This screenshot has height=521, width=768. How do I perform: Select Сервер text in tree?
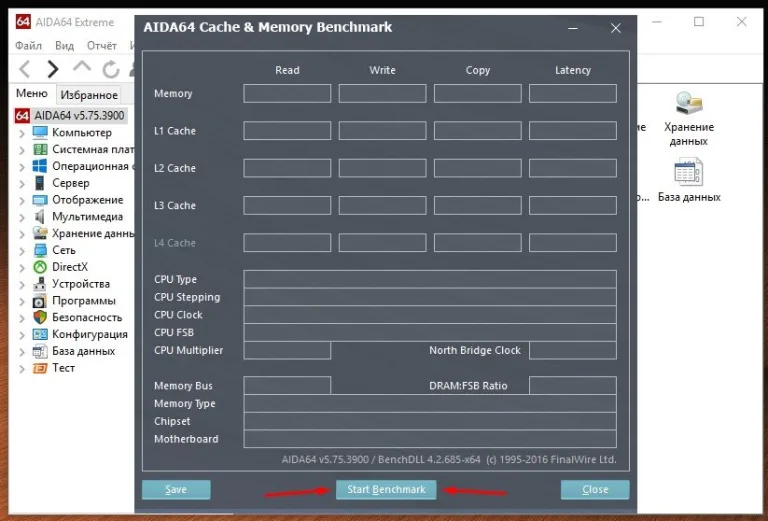(x=71, y=183)
